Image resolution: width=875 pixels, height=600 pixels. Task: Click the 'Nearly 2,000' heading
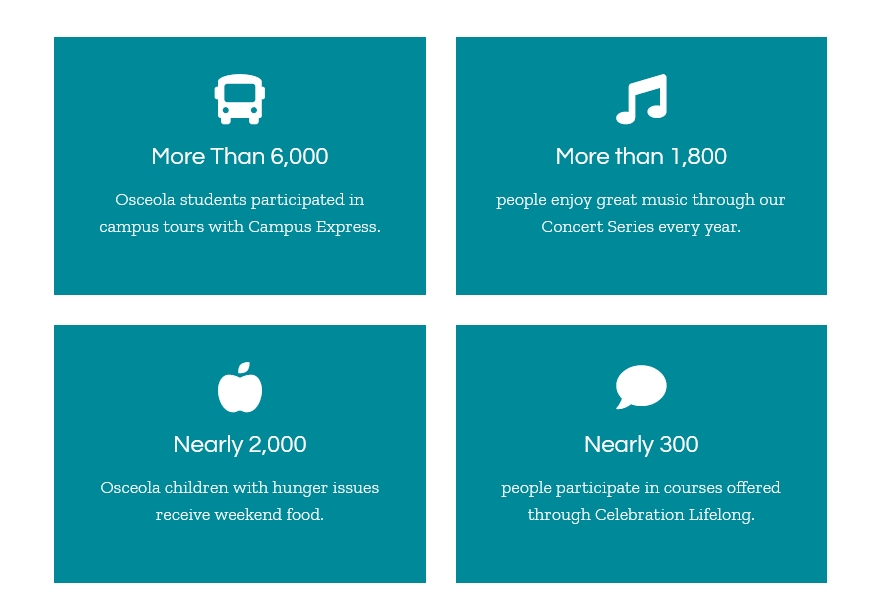tap(240, 445)
